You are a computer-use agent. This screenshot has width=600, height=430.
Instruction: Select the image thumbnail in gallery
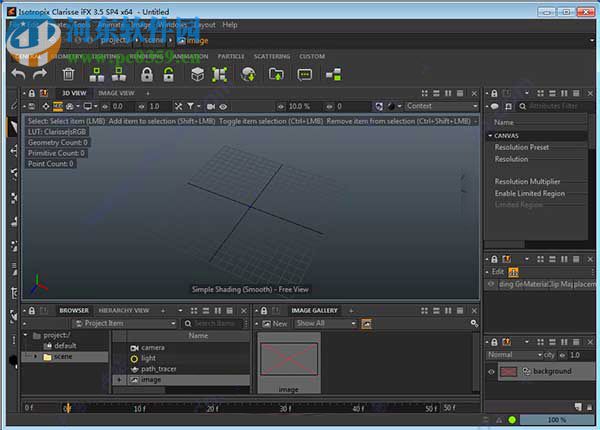(289, 358)
